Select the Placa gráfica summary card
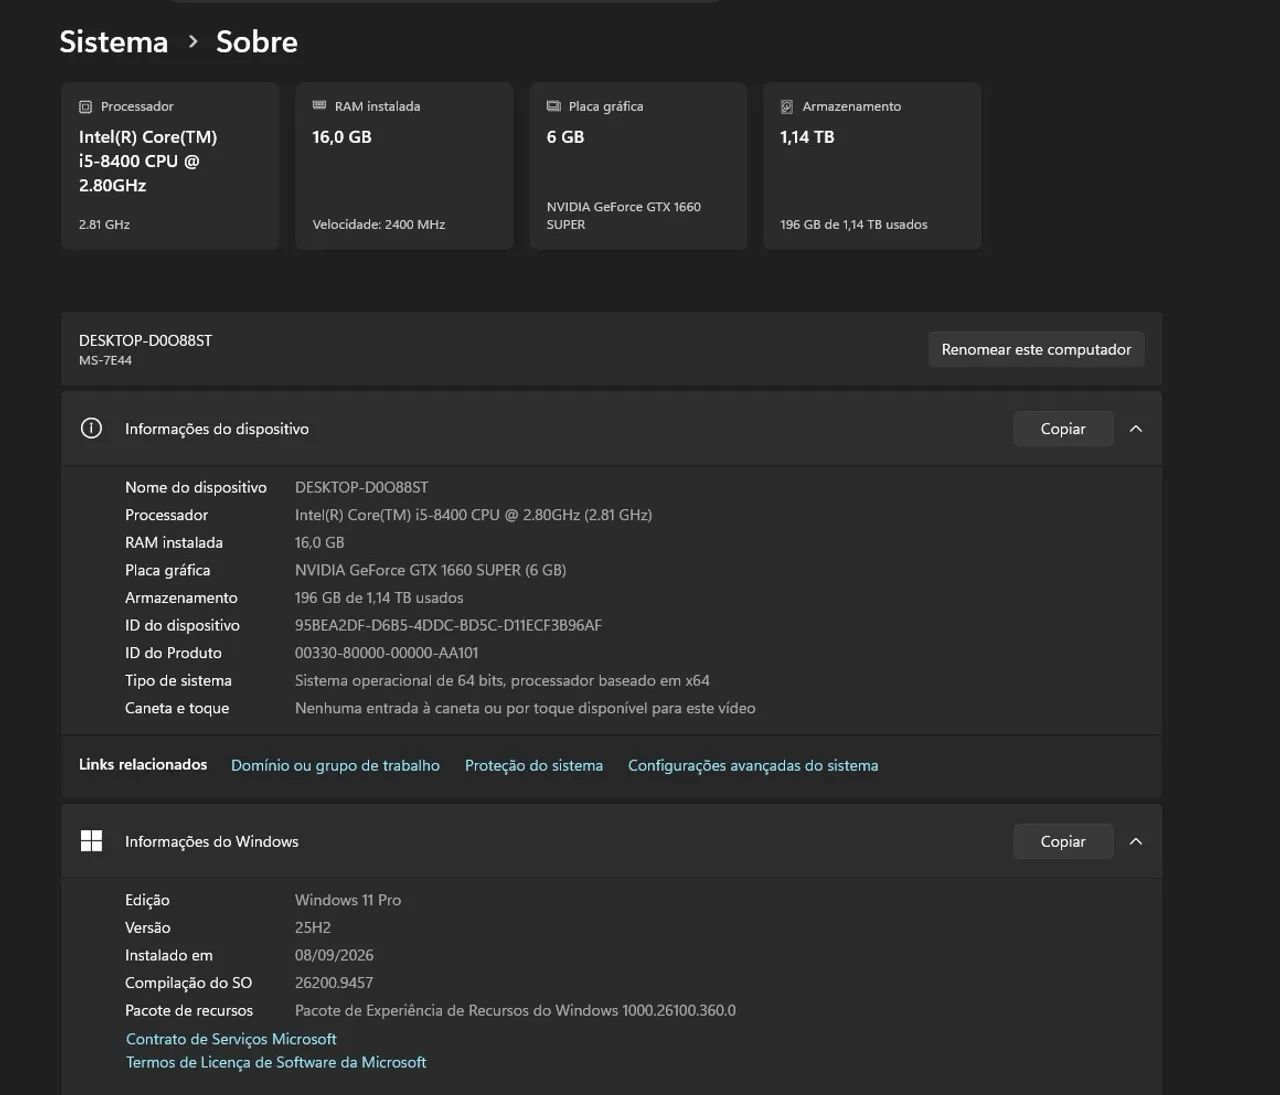 pos(638,166)
